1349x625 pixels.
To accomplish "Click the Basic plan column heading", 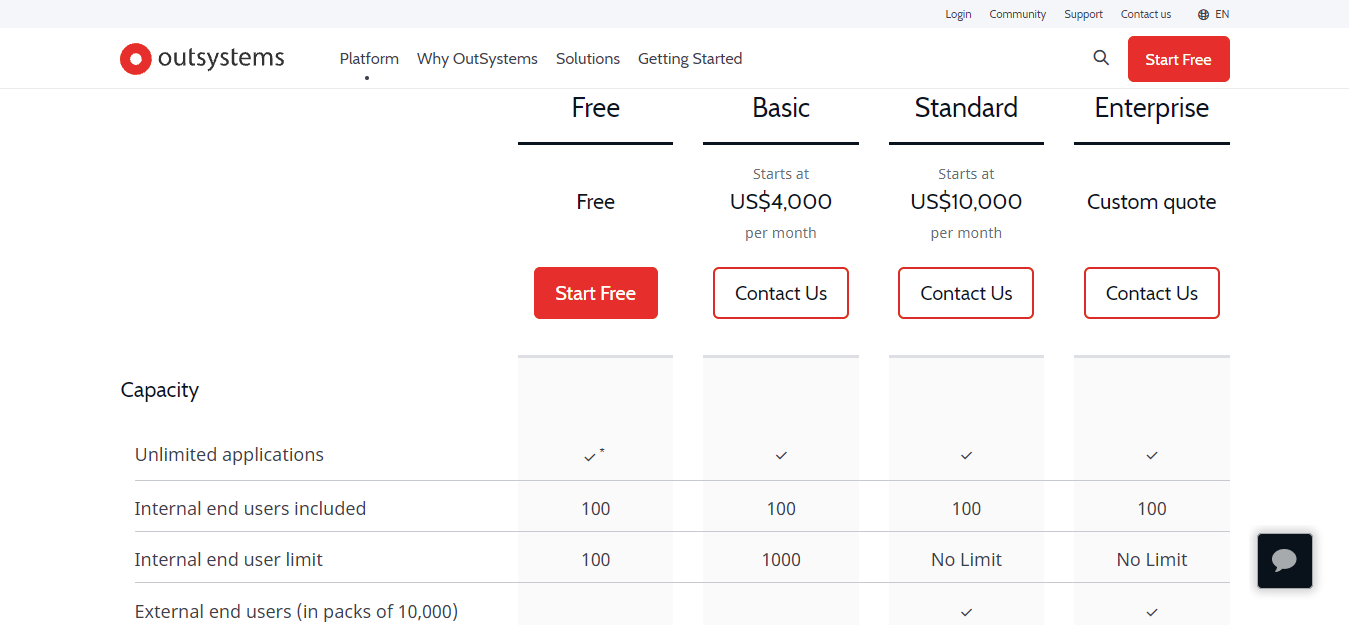I will [x=781, y=108].
